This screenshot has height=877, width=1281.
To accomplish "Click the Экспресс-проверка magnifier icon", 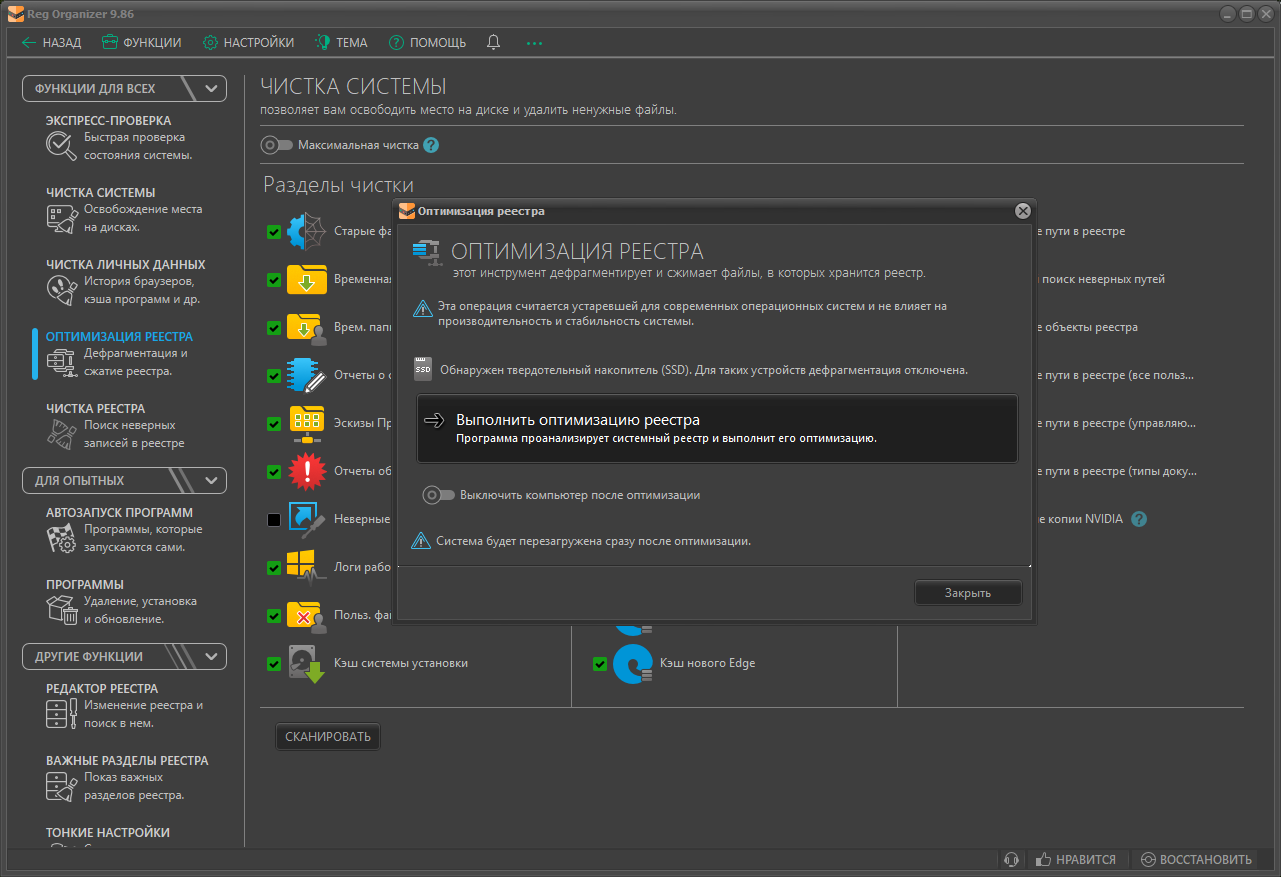I will [61, 146].
